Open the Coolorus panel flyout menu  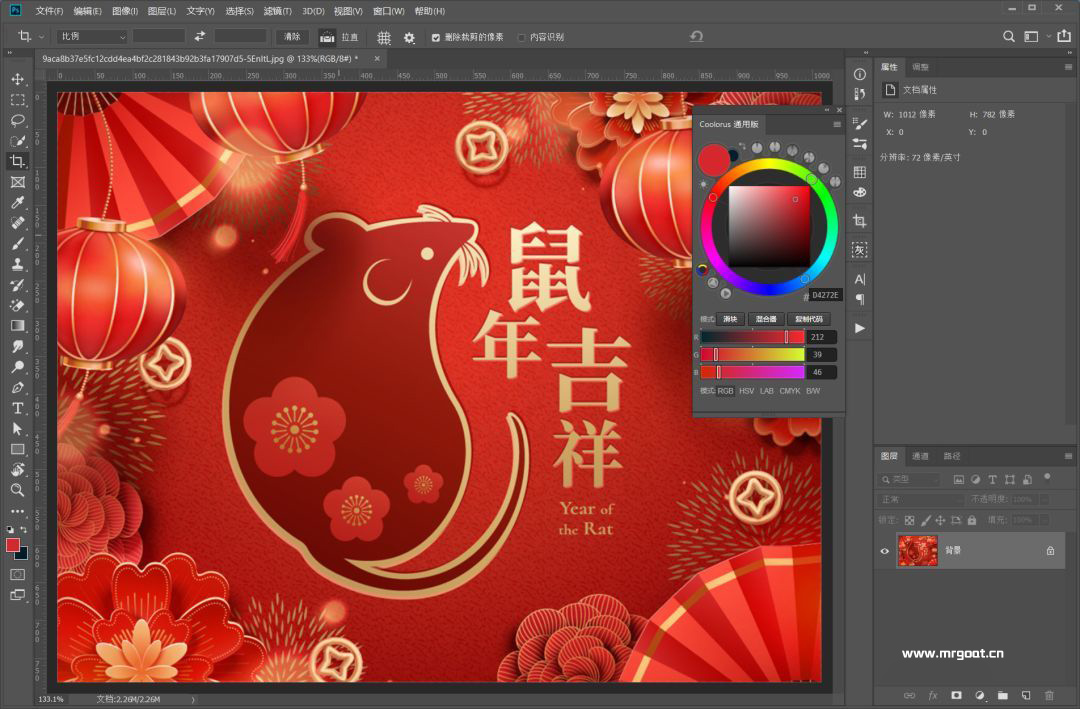837,124
